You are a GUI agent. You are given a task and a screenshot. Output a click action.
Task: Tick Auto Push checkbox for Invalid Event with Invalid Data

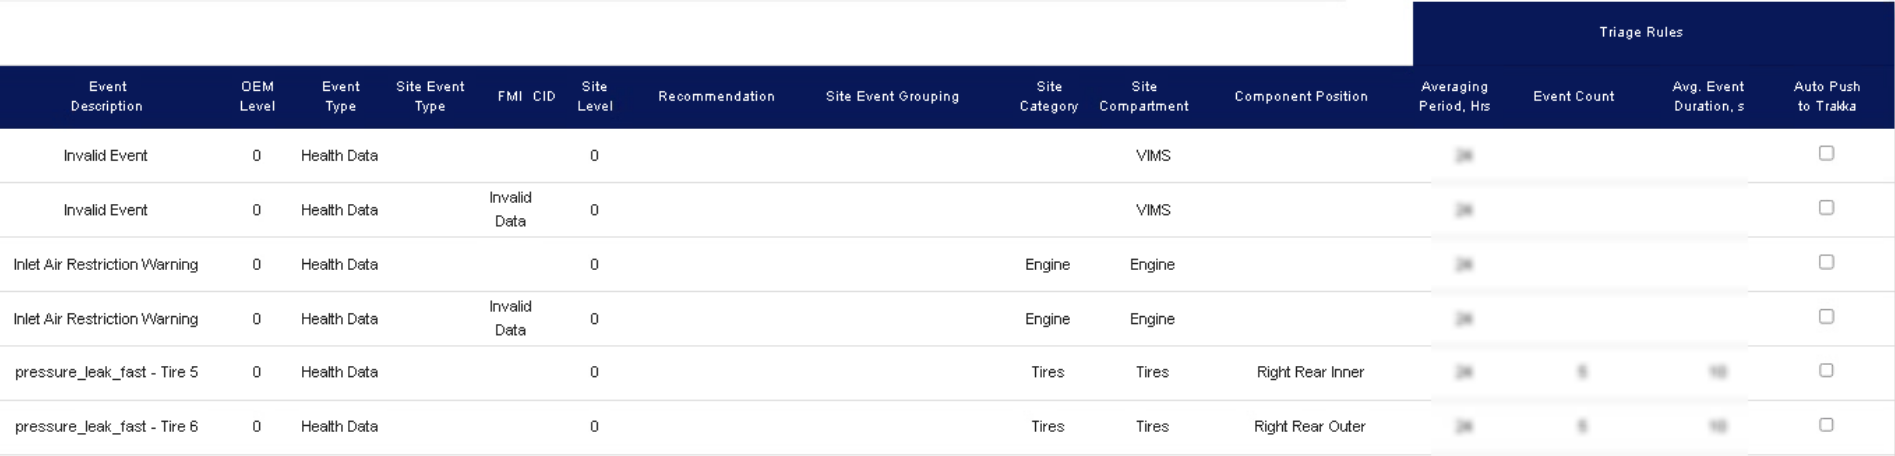(x=1826, y=208)
